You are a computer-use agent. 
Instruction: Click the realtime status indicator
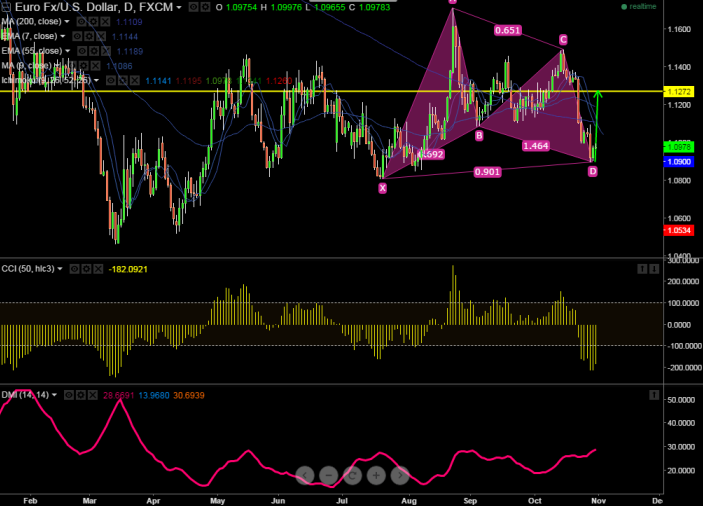coord(639,7)
